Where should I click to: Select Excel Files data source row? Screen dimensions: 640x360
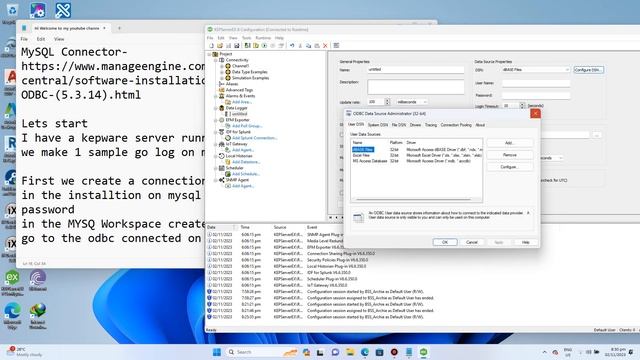point(417,155)
